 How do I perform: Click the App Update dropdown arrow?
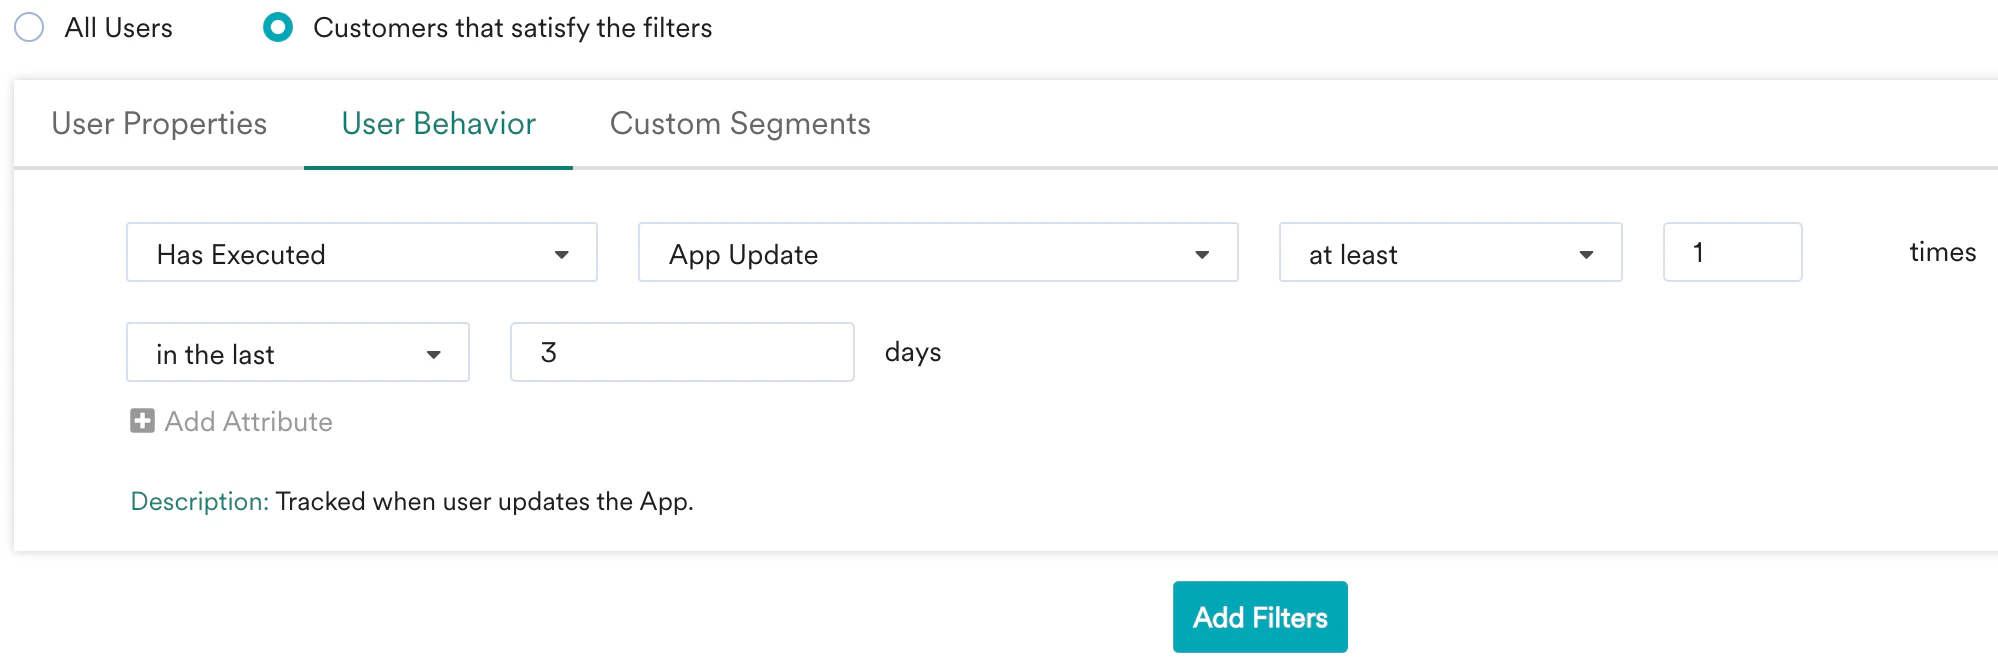click(1204, 253)
